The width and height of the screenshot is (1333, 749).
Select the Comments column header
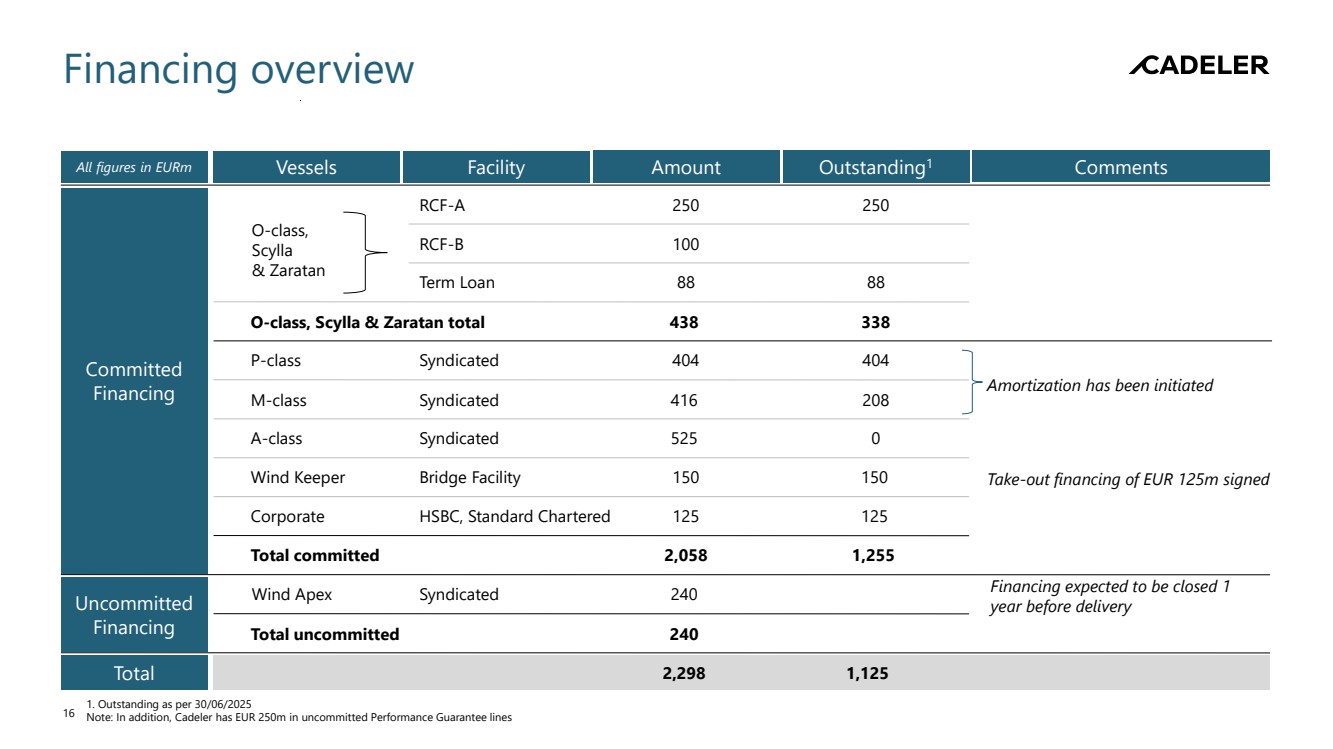tap(1120, 167)
